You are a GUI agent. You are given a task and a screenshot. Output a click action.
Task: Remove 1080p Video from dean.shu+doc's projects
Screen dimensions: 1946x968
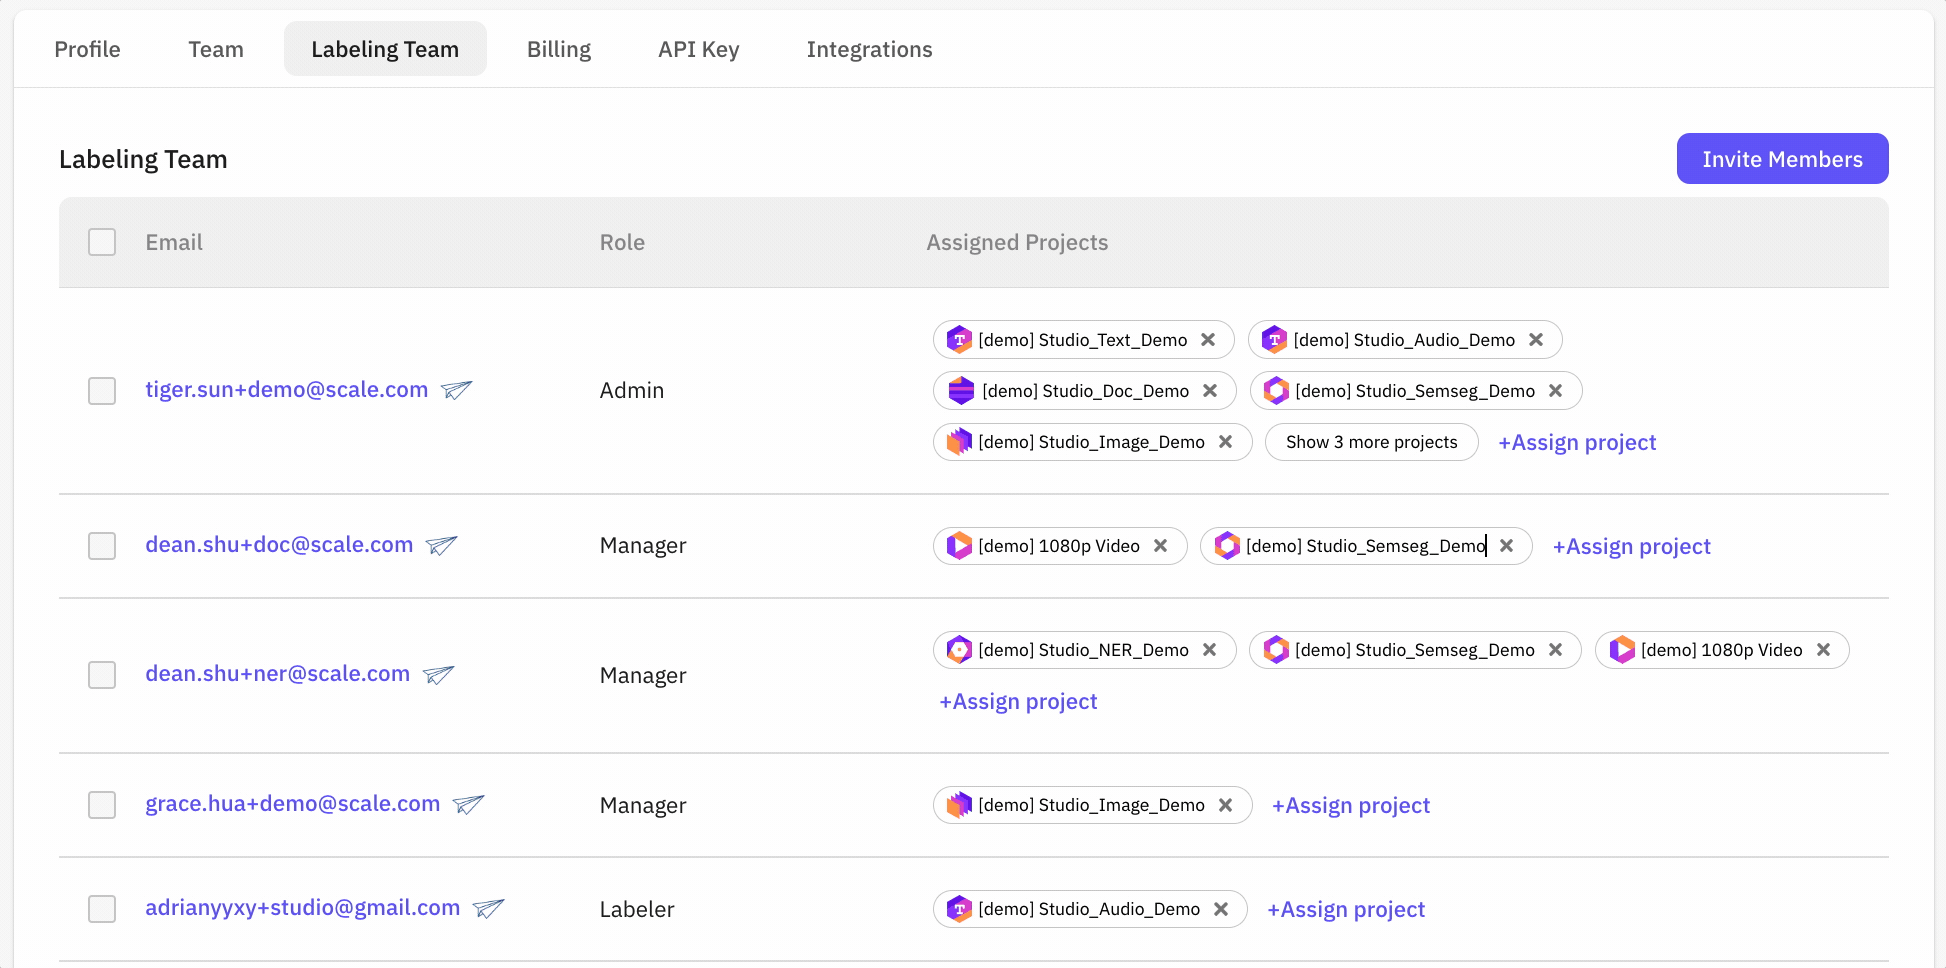pyautogui.click(x=1161, y=546)
